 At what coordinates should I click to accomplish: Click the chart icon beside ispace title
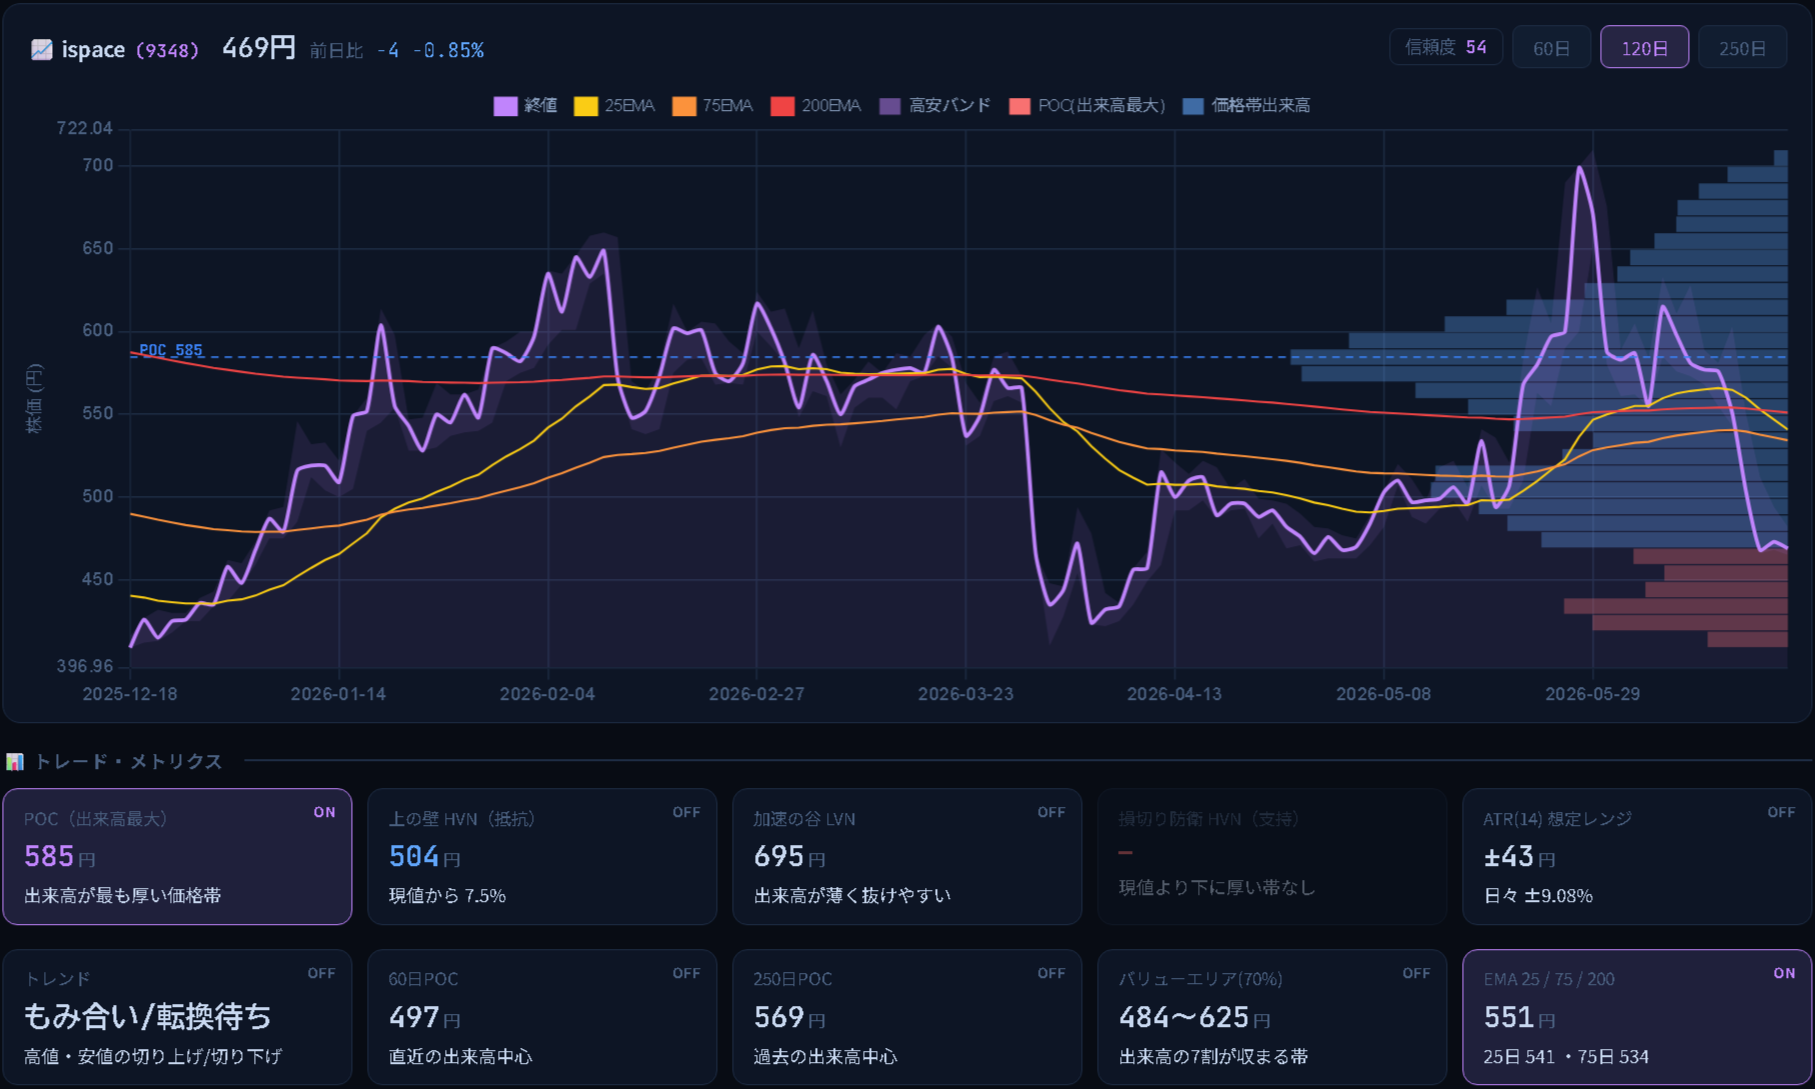pyautogui.click(x=42, y=49)
